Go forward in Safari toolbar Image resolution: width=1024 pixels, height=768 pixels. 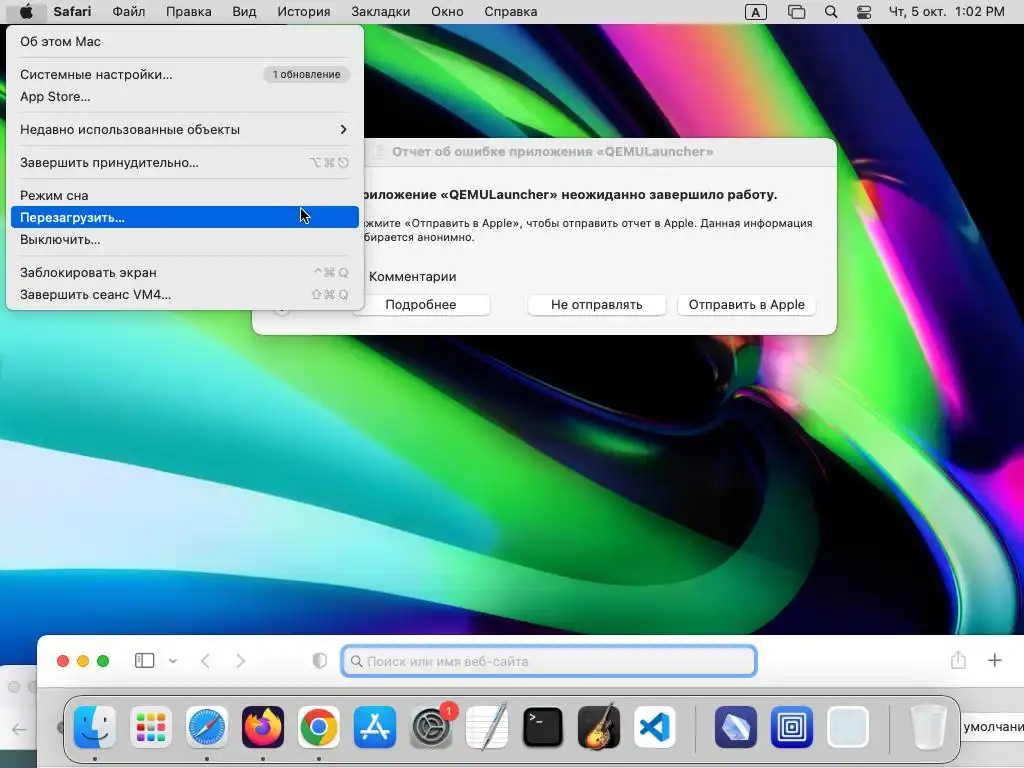coord(240,661)
